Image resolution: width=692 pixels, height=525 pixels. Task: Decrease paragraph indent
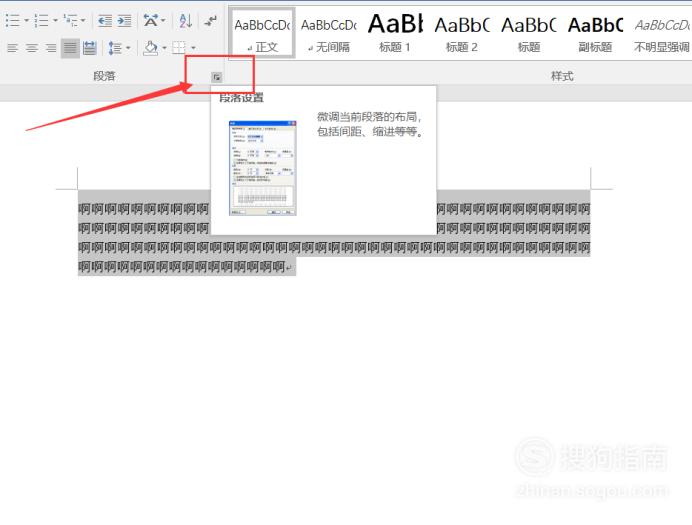coord(105,20)
